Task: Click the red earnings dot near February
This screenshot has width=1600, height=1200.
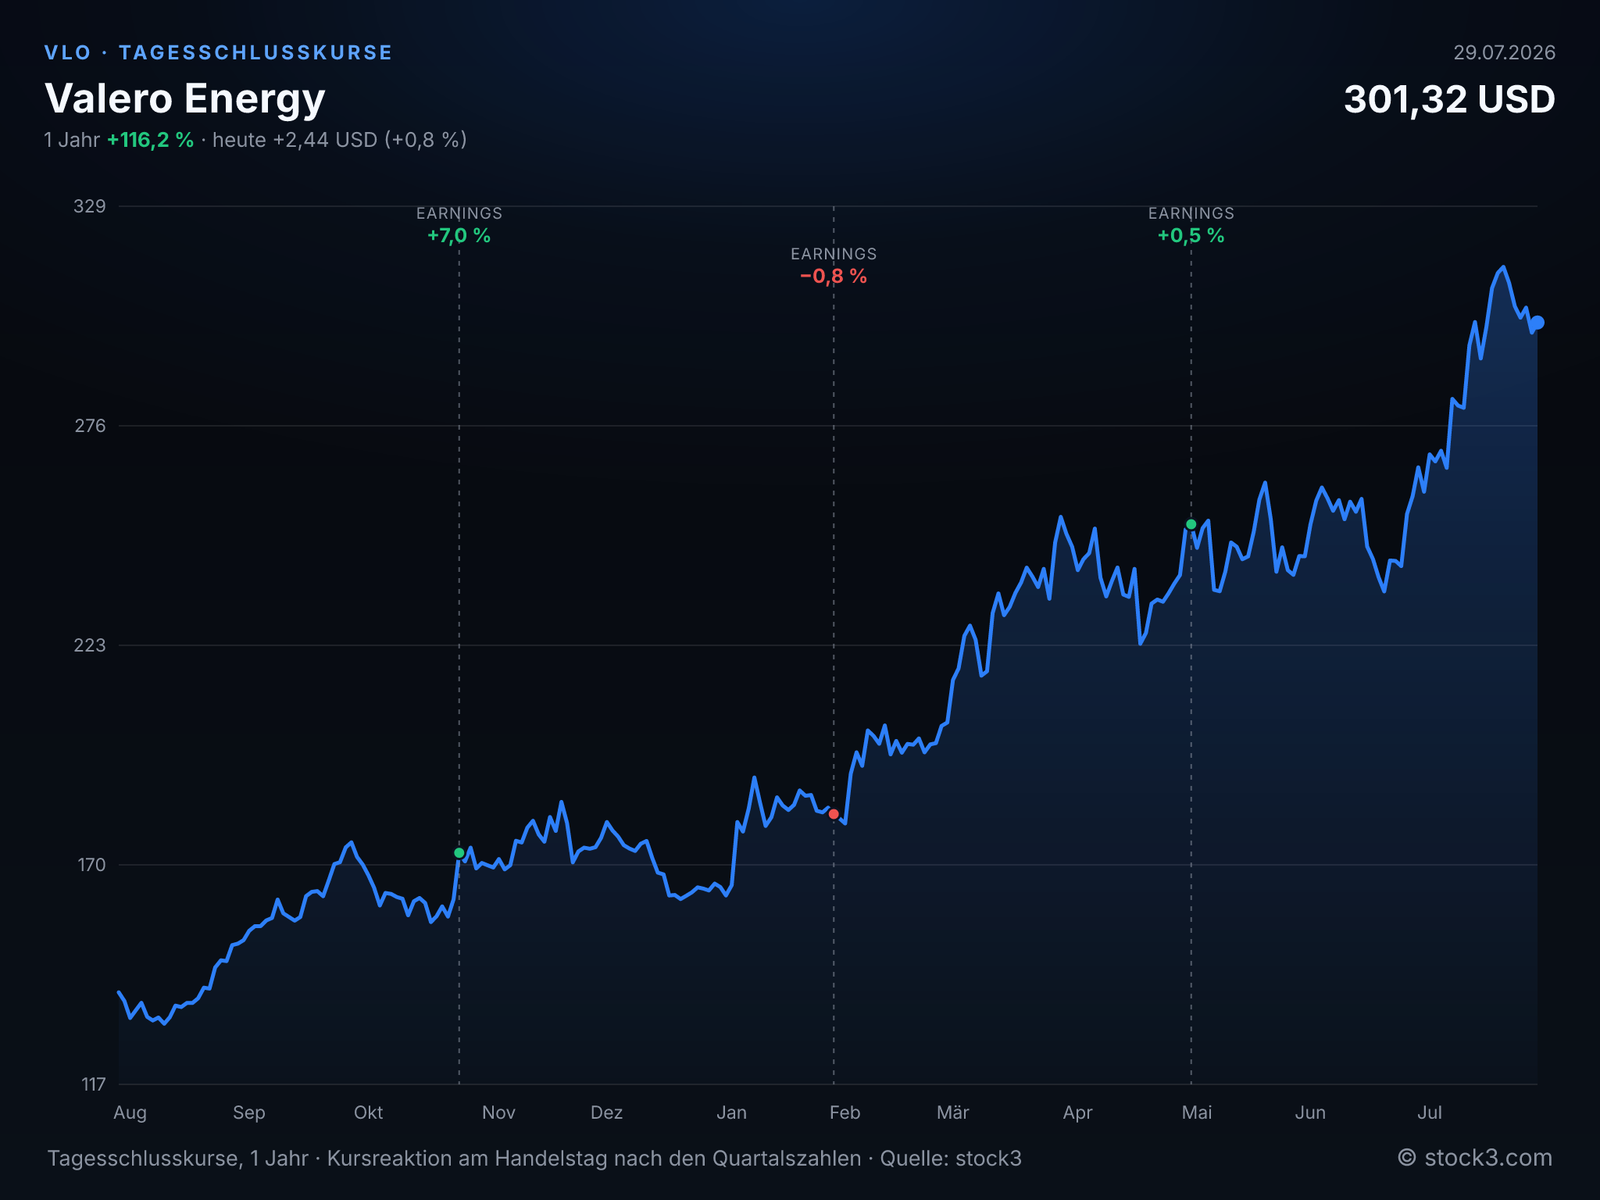Action: coord(834,814)
